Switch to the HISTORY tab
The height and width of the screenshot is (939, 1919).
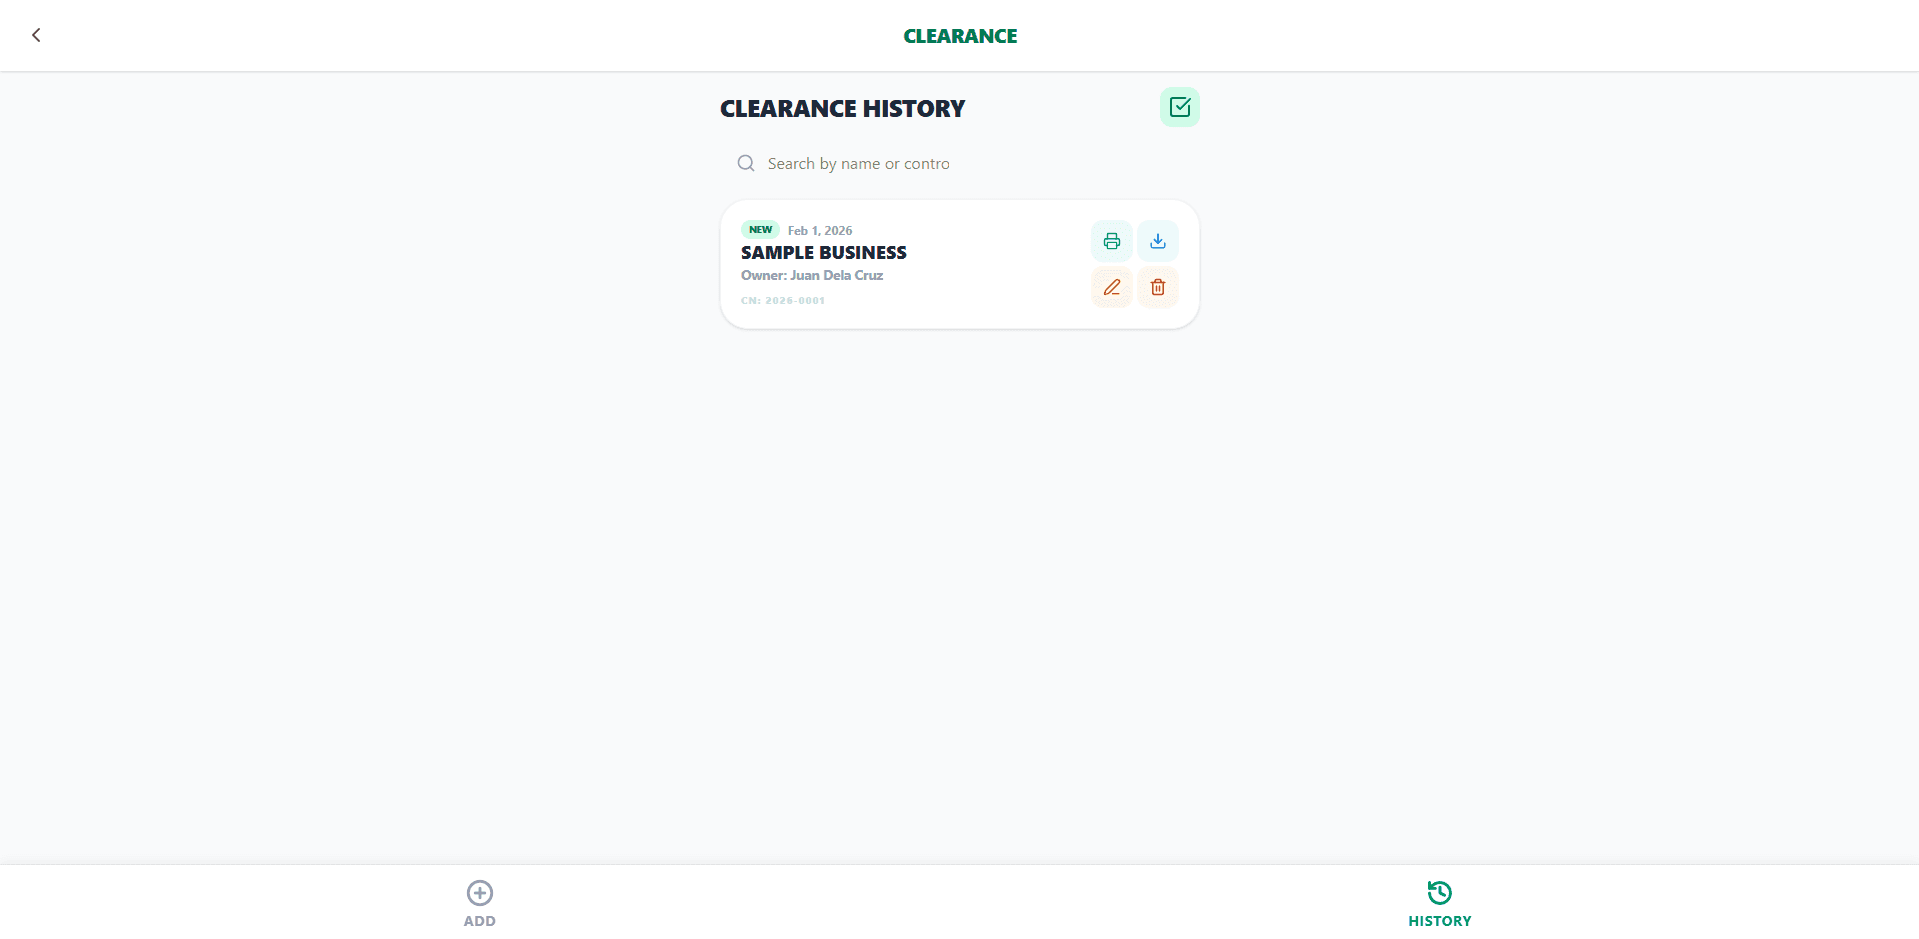tap(1439, 903)
